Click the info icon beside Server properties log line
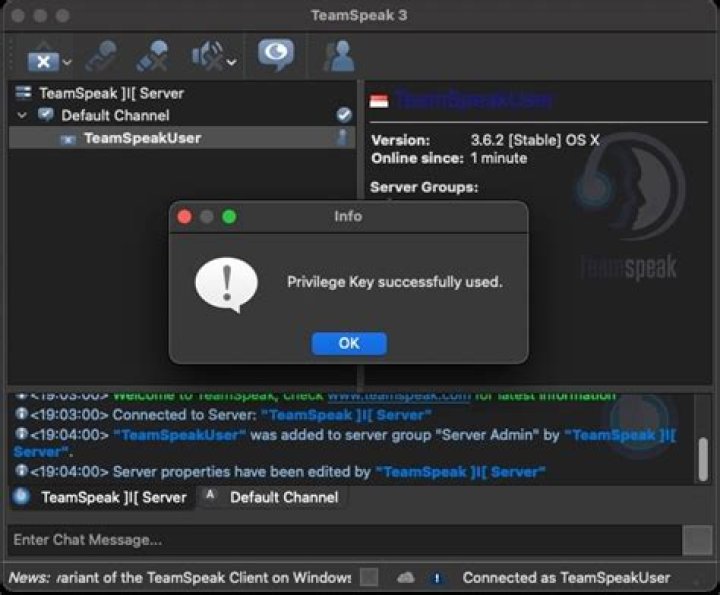This screenshot has width=720, height=595. click(21, 471)
